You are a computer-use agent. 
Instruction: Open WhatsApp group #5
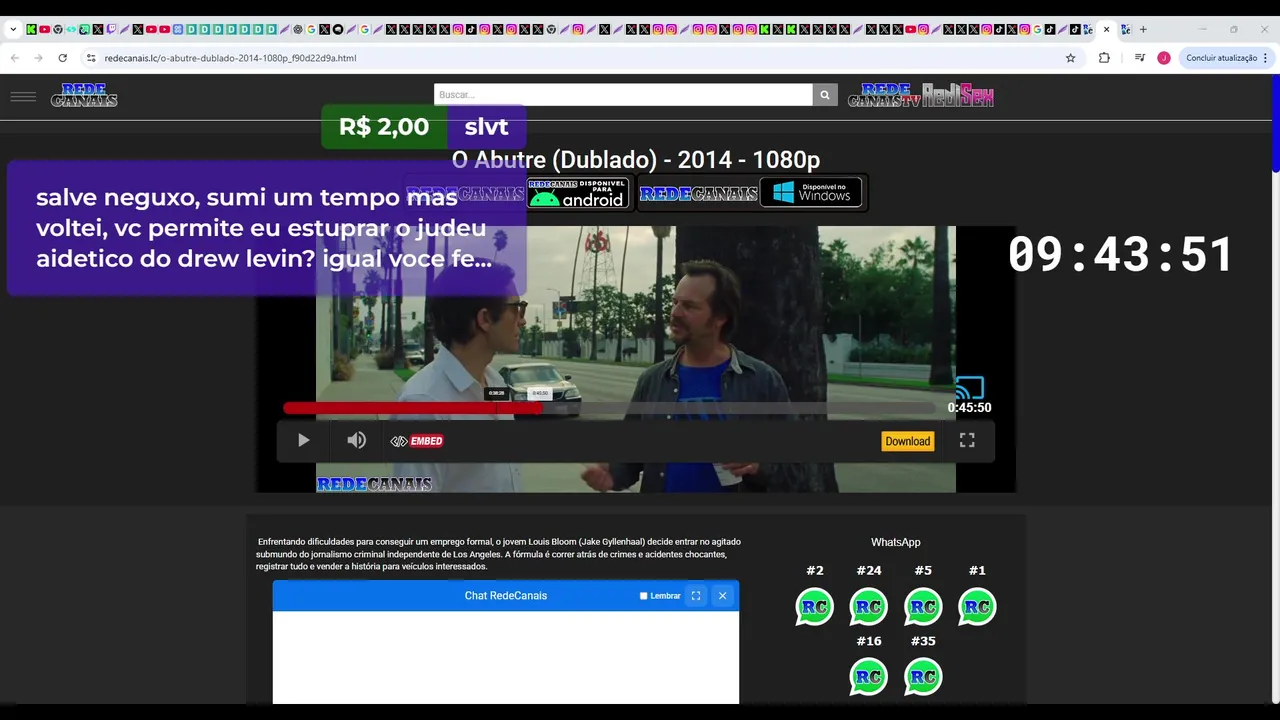(x=923, y=606)
